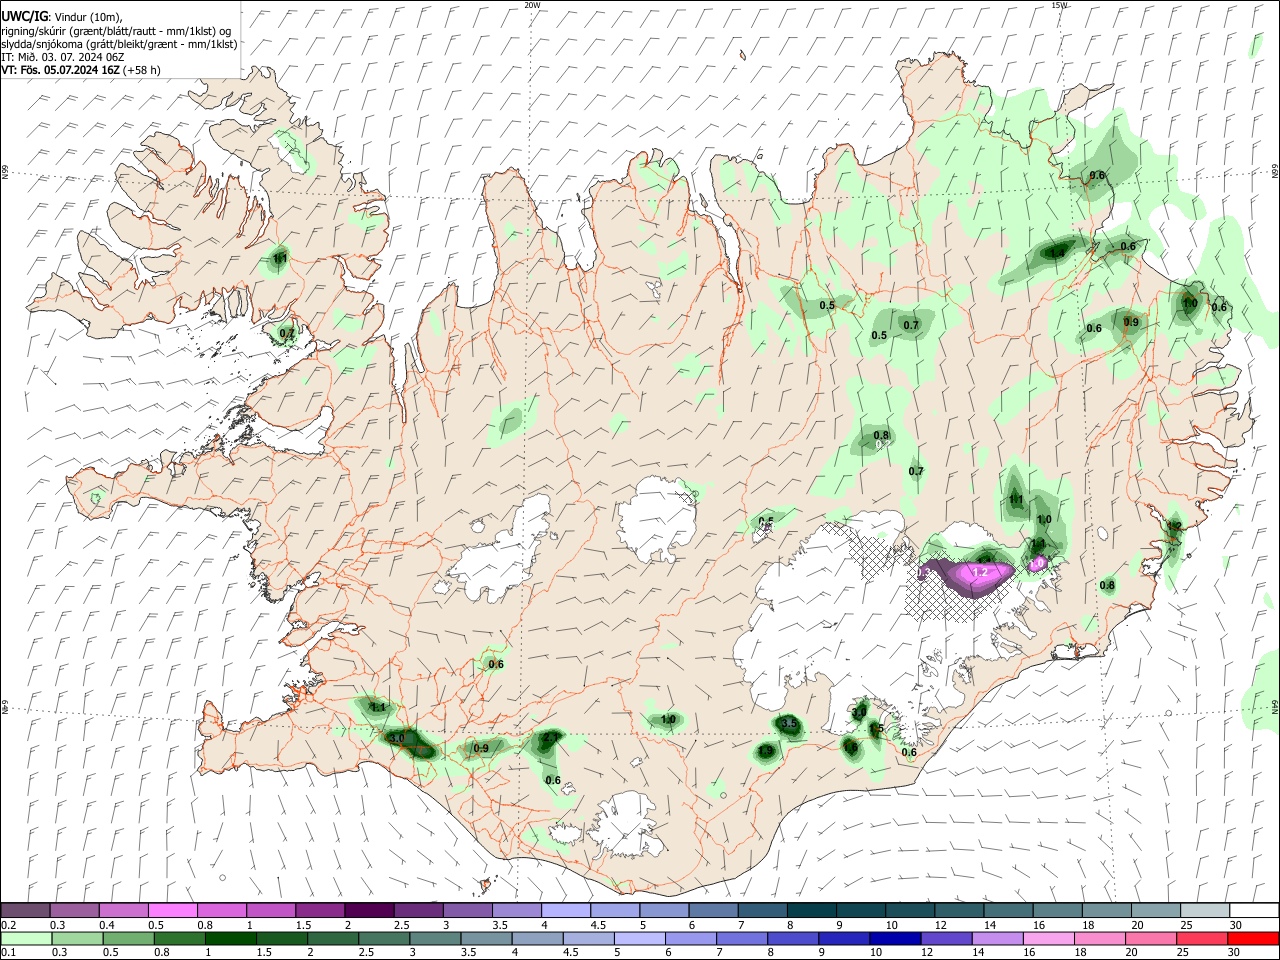Click the 20W longitude label
This screenshot has height=960, width=1280.
[532, 5]
